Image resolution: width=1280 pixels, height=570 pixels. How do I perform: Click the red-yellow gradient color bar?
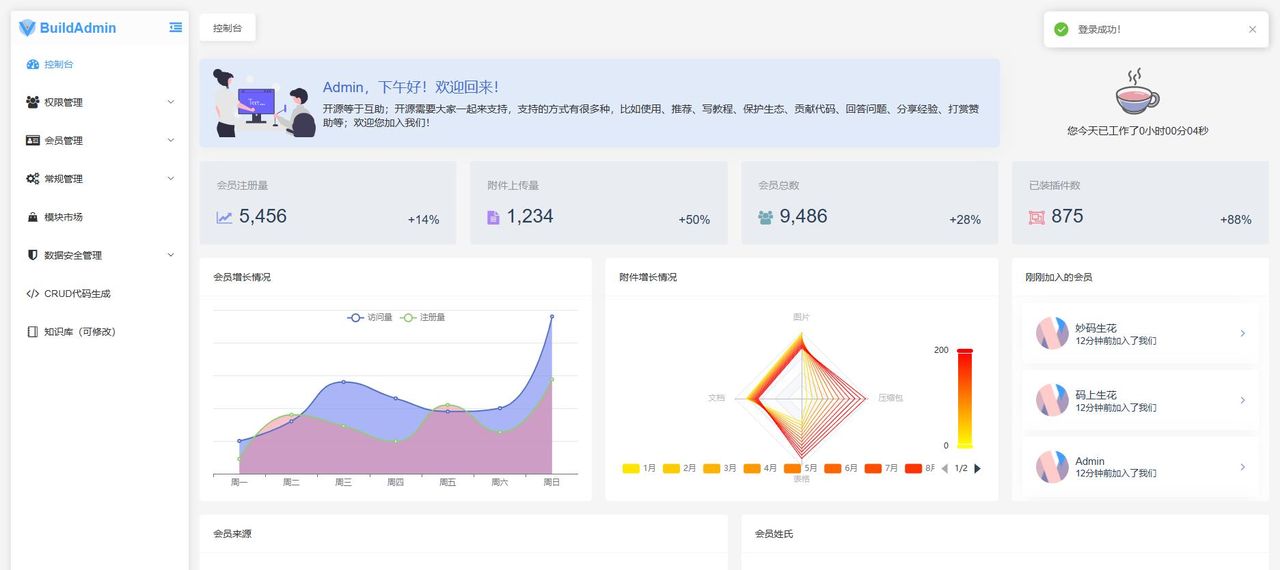965,398
